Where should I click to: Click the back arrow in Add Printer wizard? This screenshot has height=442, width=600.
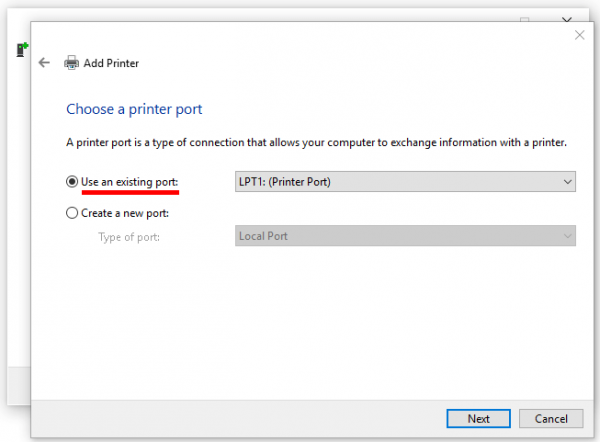tap(44, 63)
